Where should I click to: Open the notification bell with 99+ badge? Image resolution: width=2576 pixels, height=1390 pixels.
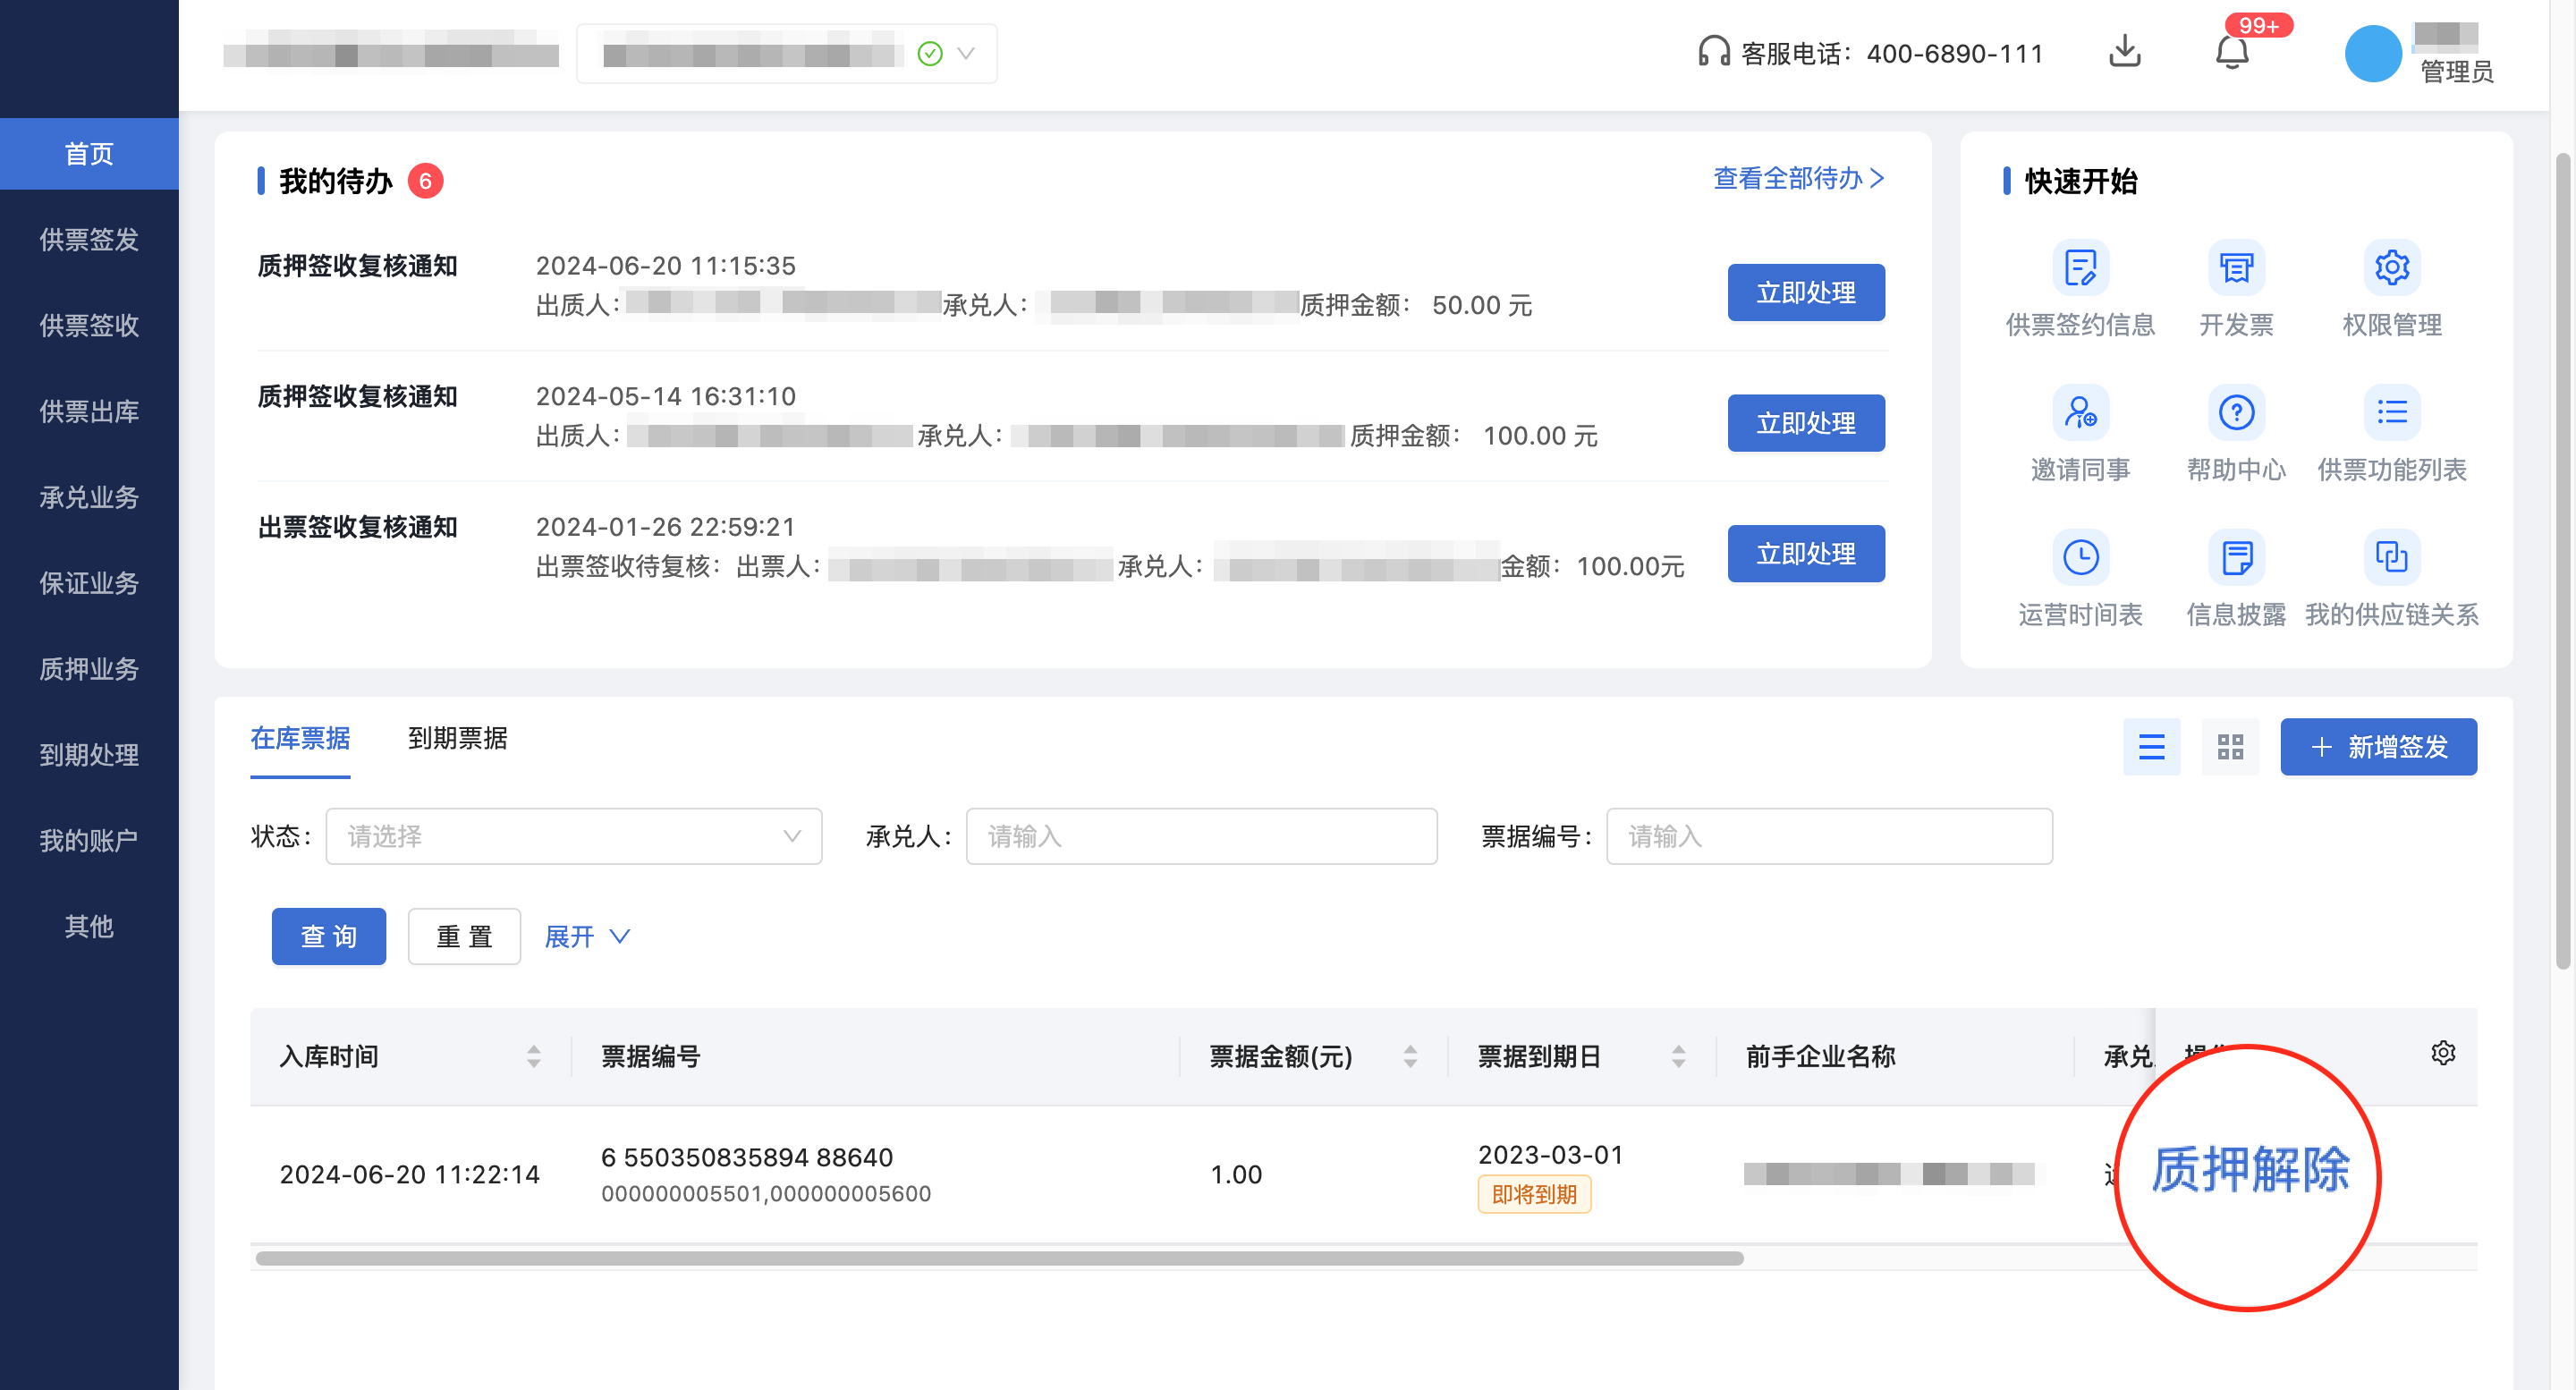2231,53
